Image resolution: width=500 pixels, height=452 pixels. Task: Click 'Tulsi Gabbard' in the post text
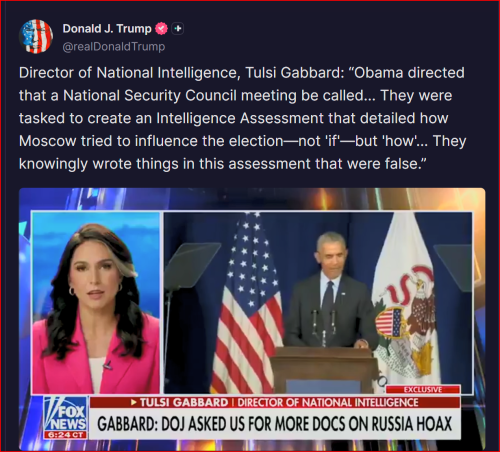(292, 73)
